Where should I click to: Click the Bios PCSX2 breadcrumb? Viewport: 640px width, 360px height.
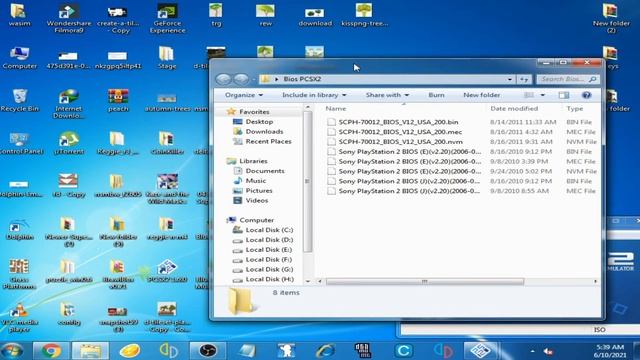pyautogui.click(x=302, y=79)
